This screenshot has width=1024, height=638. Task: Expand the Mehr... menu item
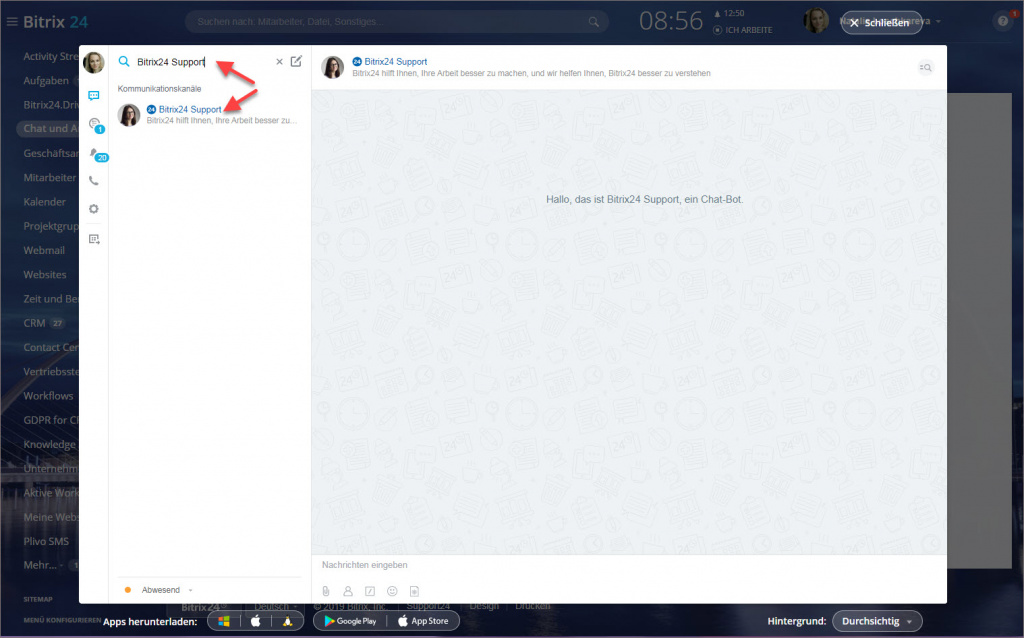tap(43, 565)
